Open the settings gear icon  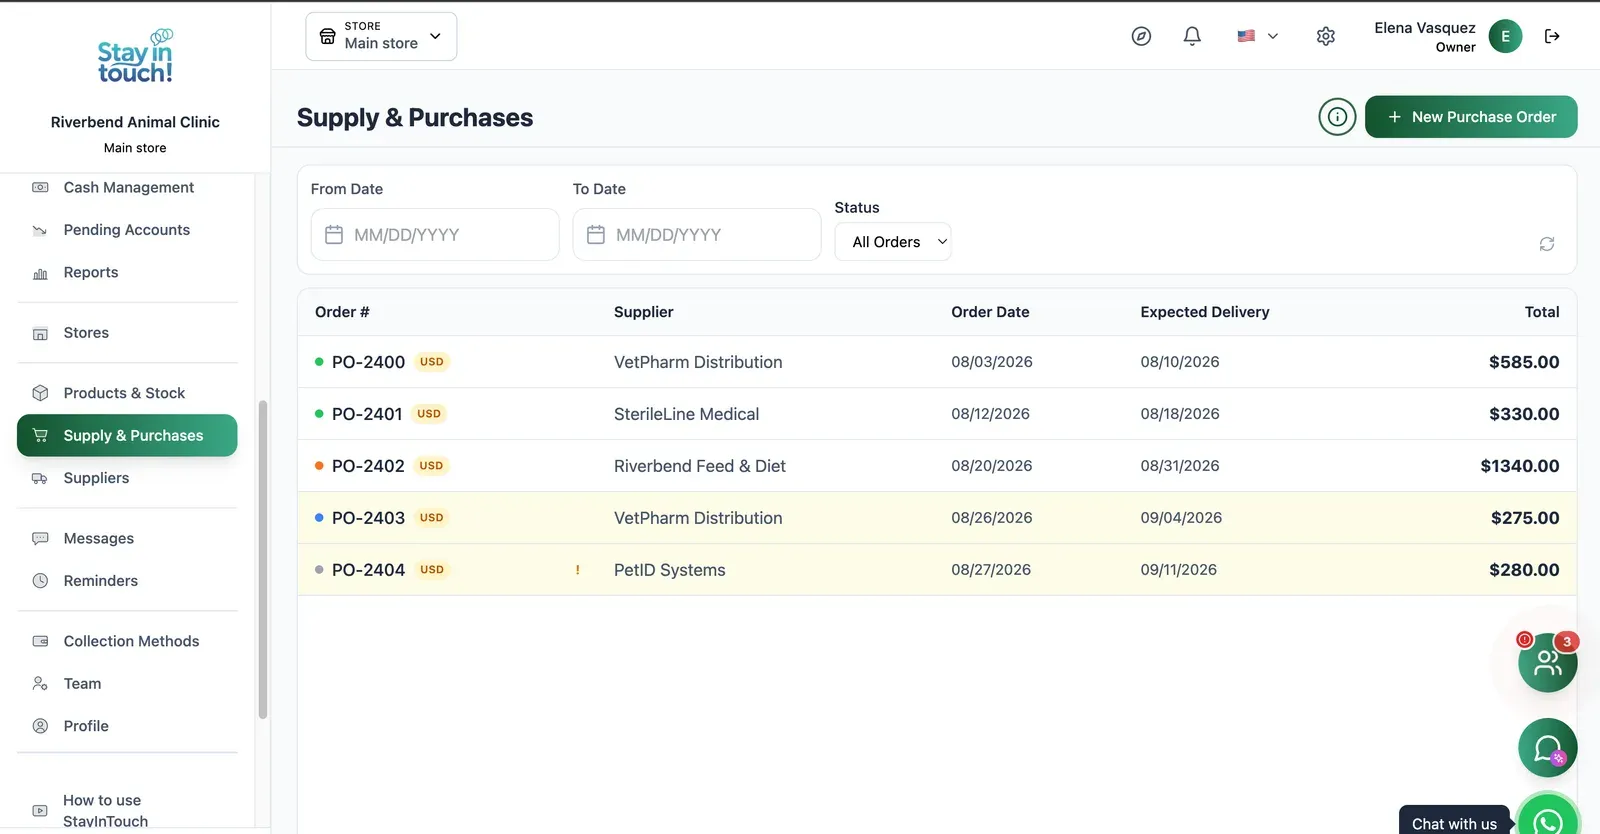pyautogui.click(x=1326, y=36)
